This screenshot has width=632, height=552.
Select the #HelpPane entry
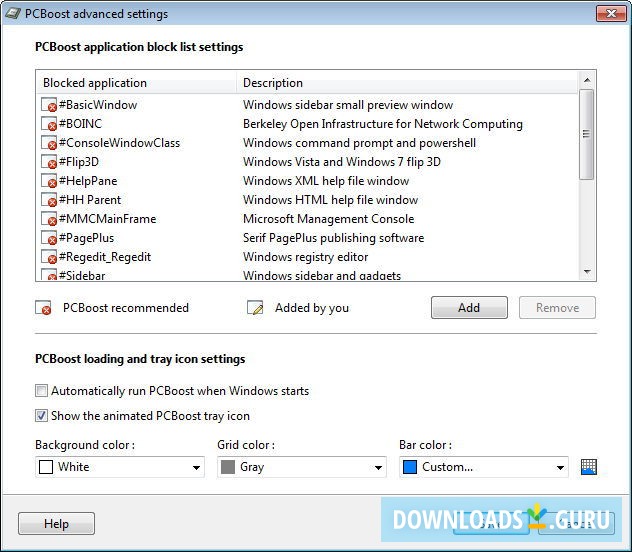pos(88,181)
